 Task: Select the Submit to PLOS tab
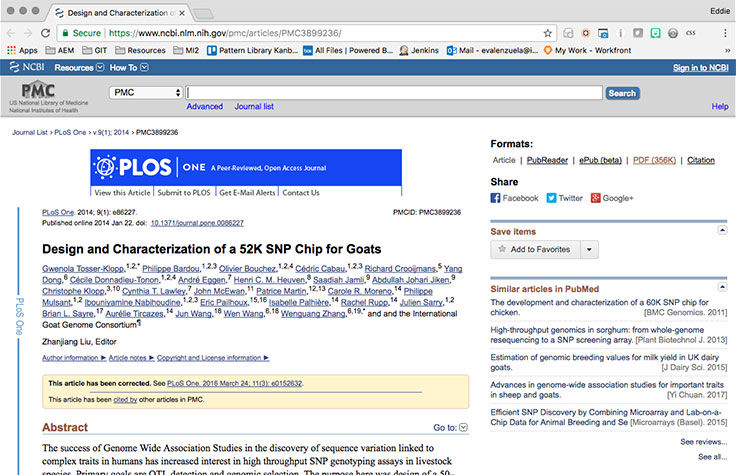tap(184, 192)
